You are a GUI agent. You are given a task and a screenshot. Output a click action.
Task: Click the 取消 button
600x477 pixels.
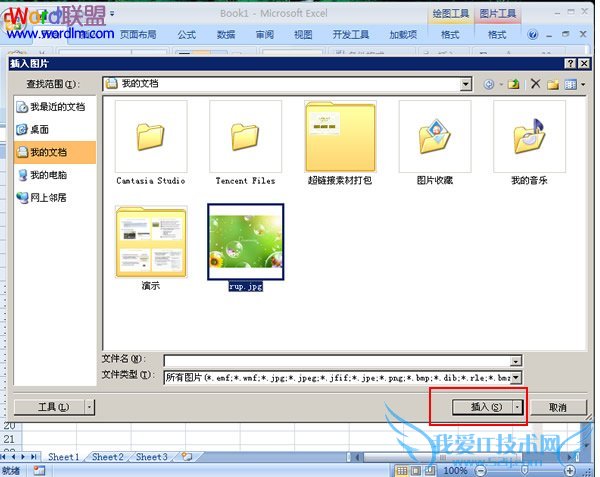pyautogui.click(x=558, y=407)
